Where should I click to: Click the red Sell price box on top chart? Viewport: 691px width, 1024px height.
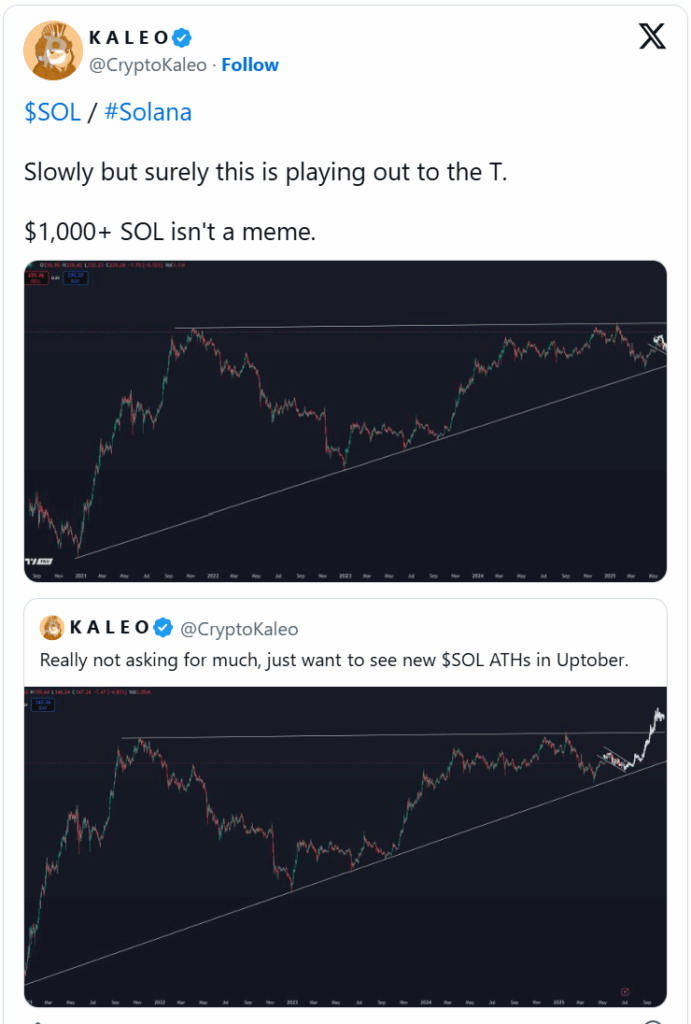(x=37, y=278)
